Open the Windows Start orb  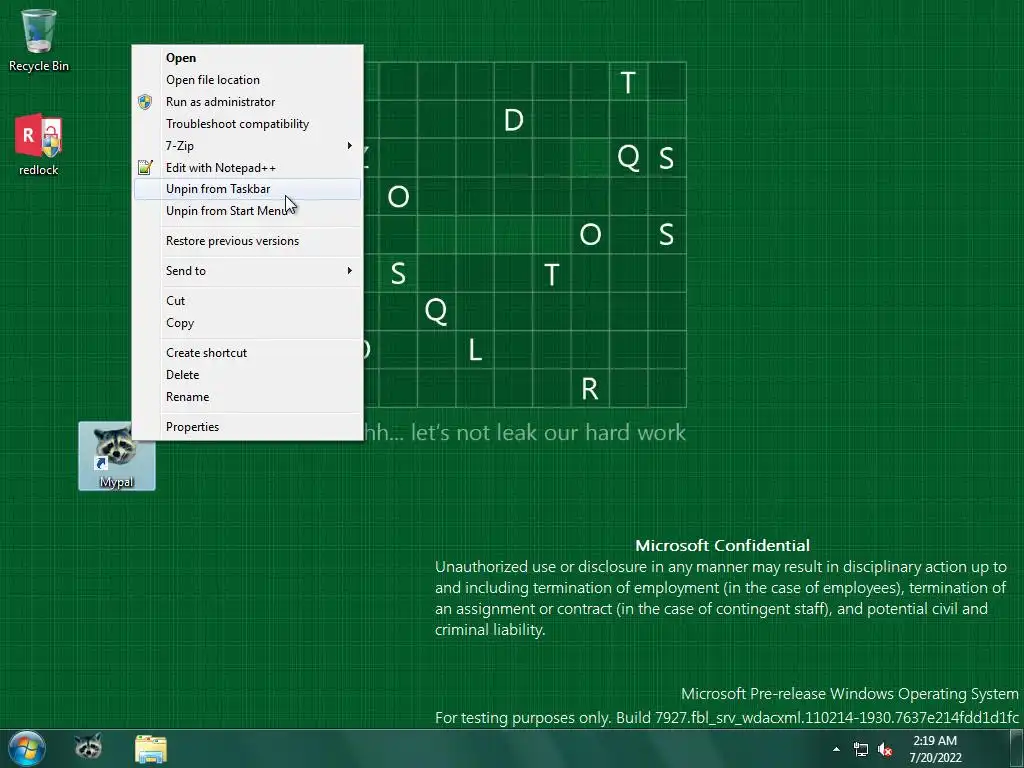pyautogui.click(x=27, y=748)
